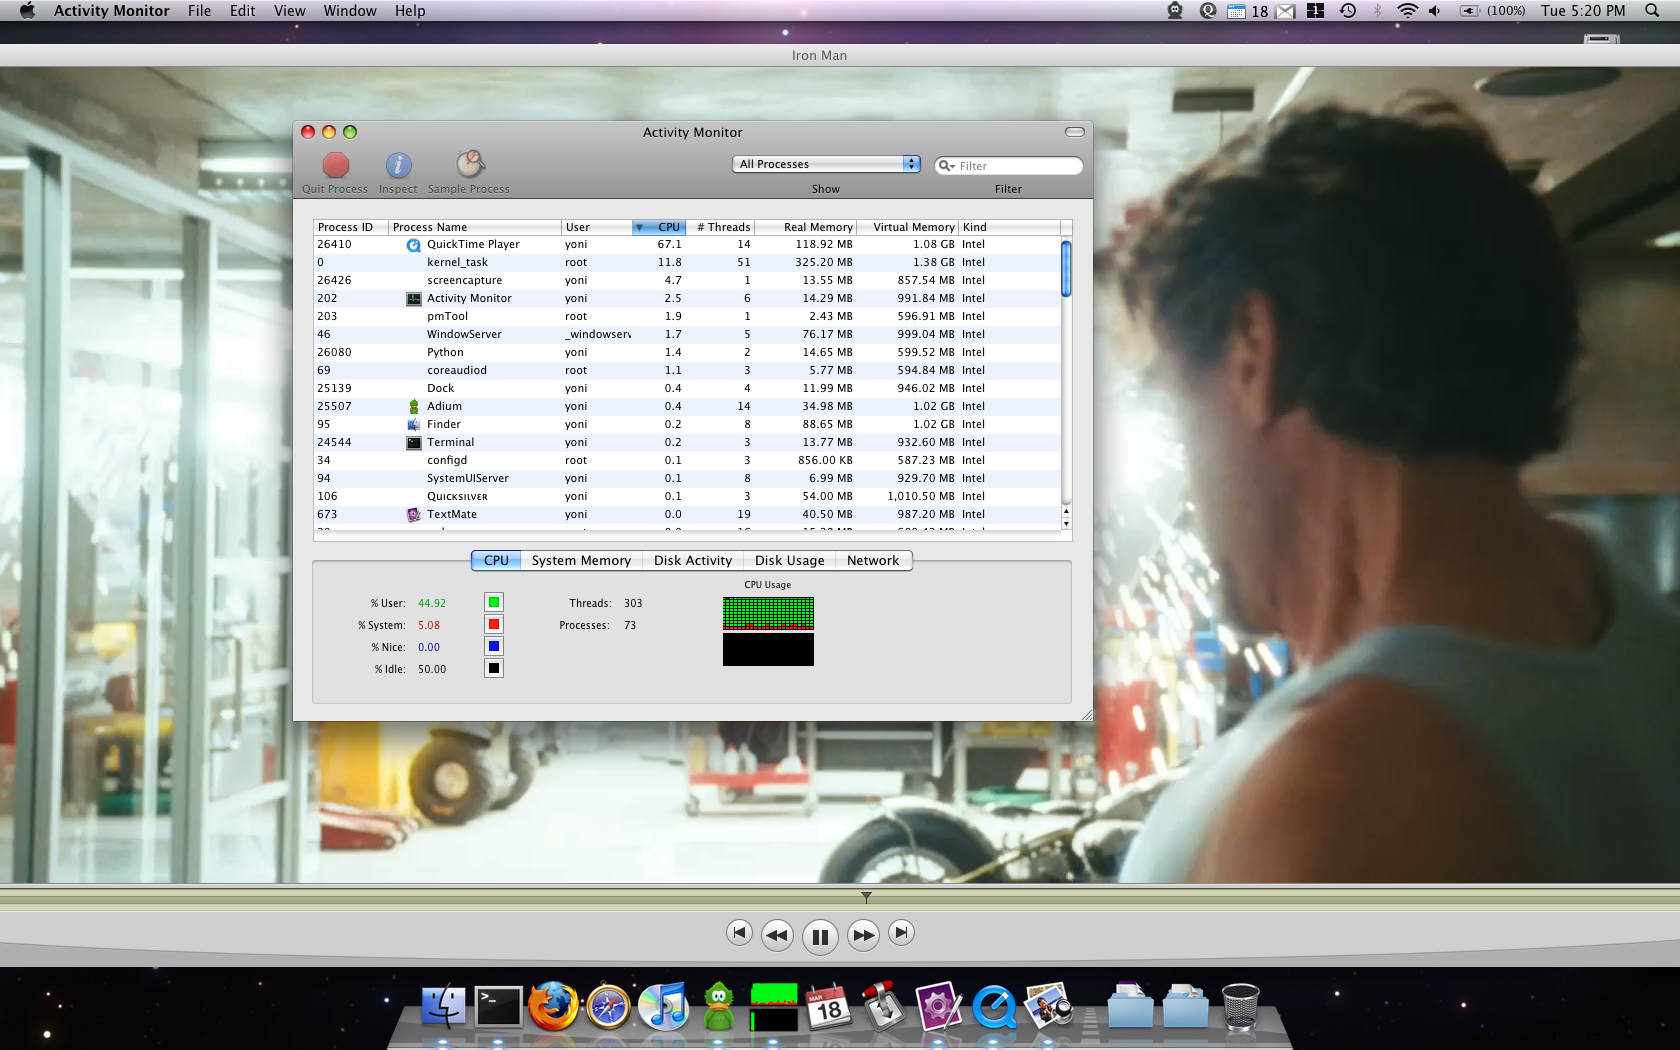Click the Activity Monitor toolbar toggle pill
The width and height of the screenshot is (1680, 1050).
point(1075,132)
